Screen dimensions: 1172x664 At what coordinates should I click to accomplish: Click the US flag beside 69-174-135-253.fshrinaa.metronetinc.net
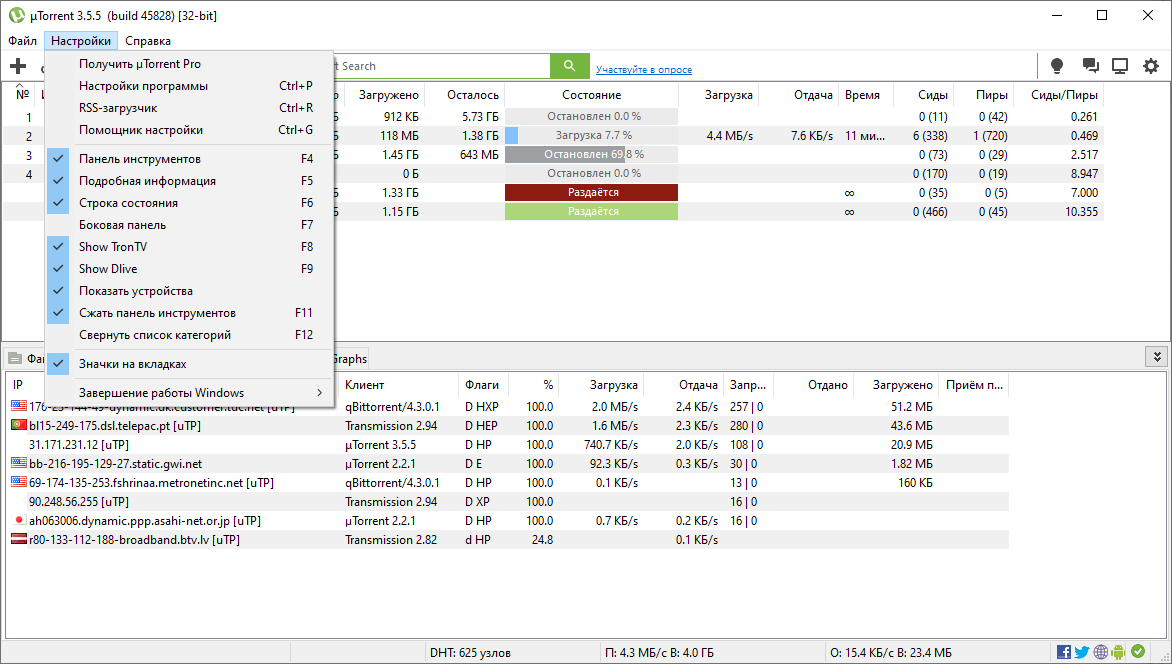(19, 482)
